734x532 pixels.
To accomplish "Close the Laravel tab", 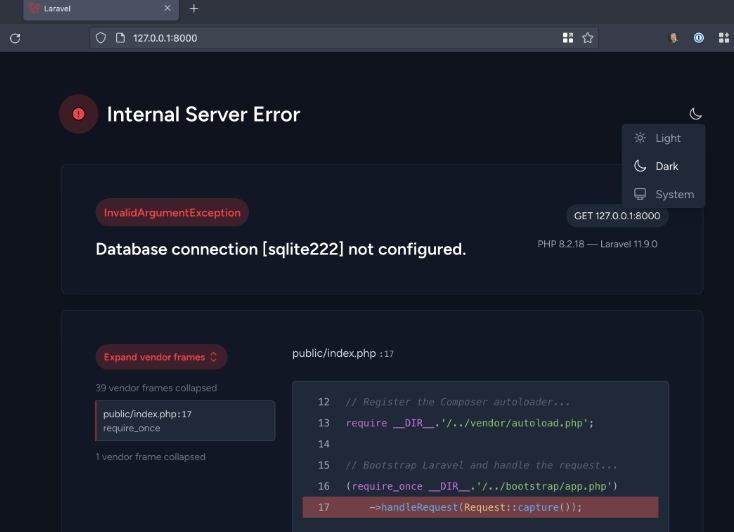I will [168, 8].
